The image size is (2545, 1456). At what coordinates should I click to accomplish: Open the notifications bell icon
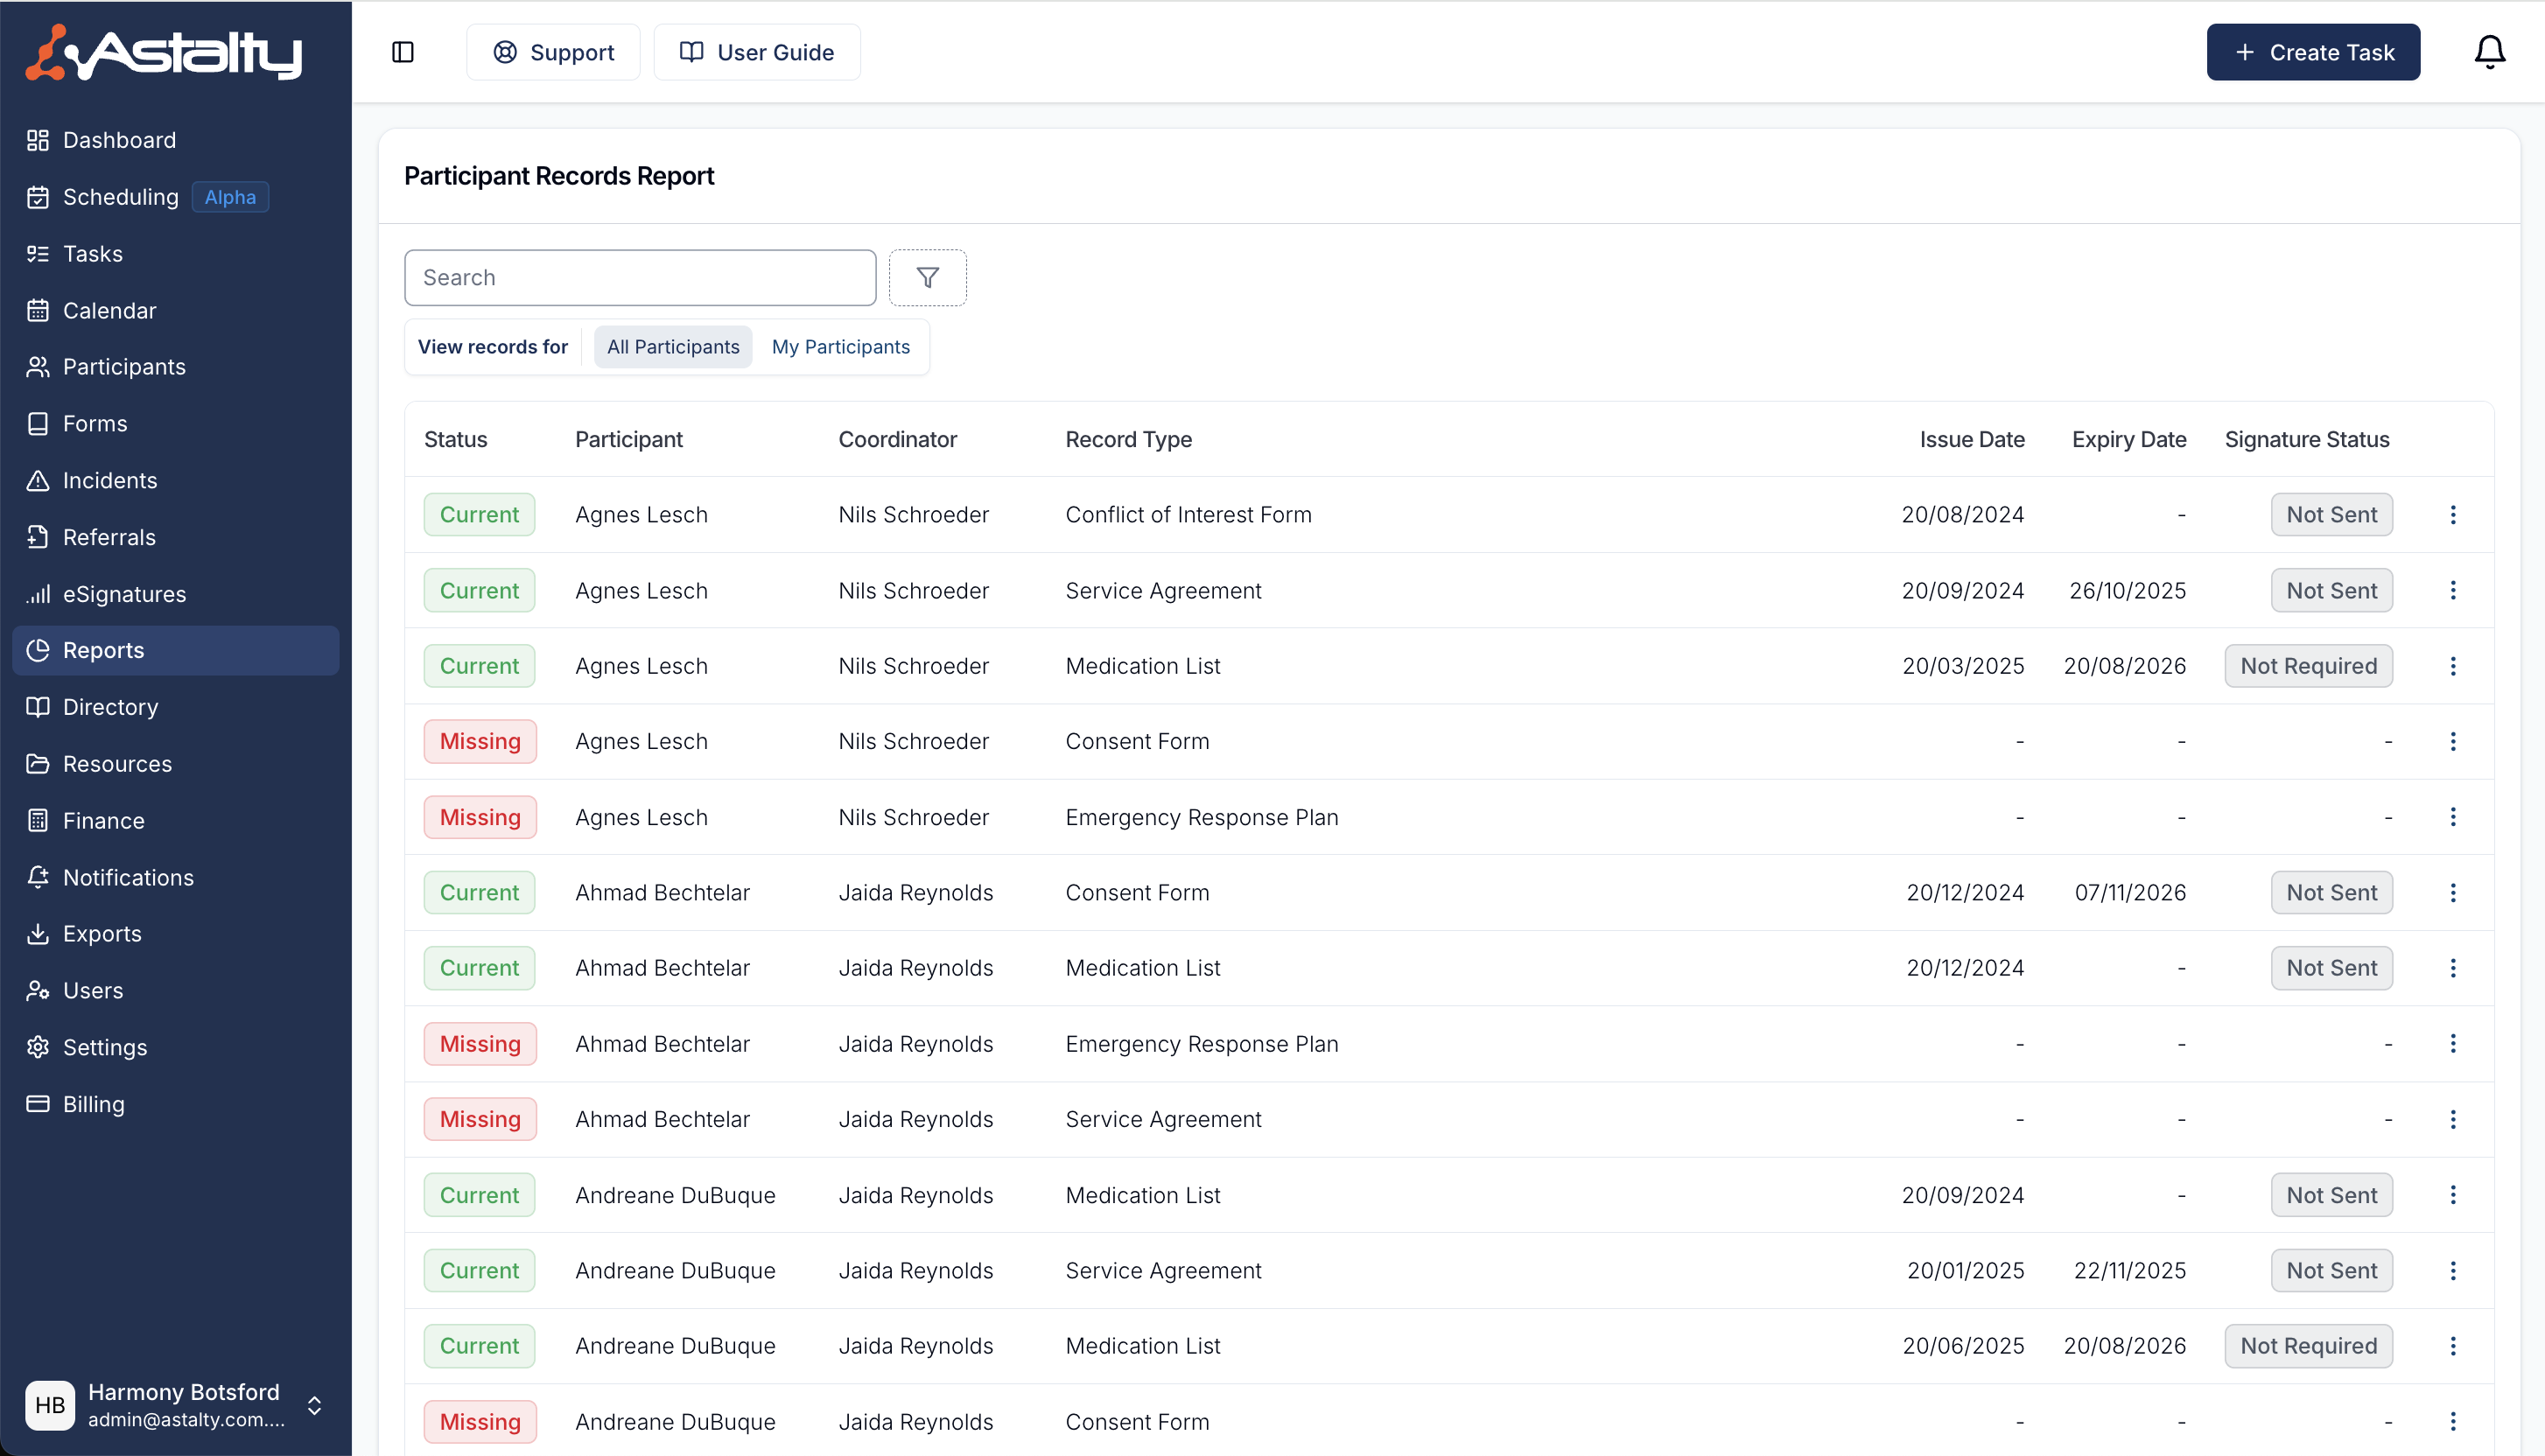pyautogui.click(x=2489, y=52)
